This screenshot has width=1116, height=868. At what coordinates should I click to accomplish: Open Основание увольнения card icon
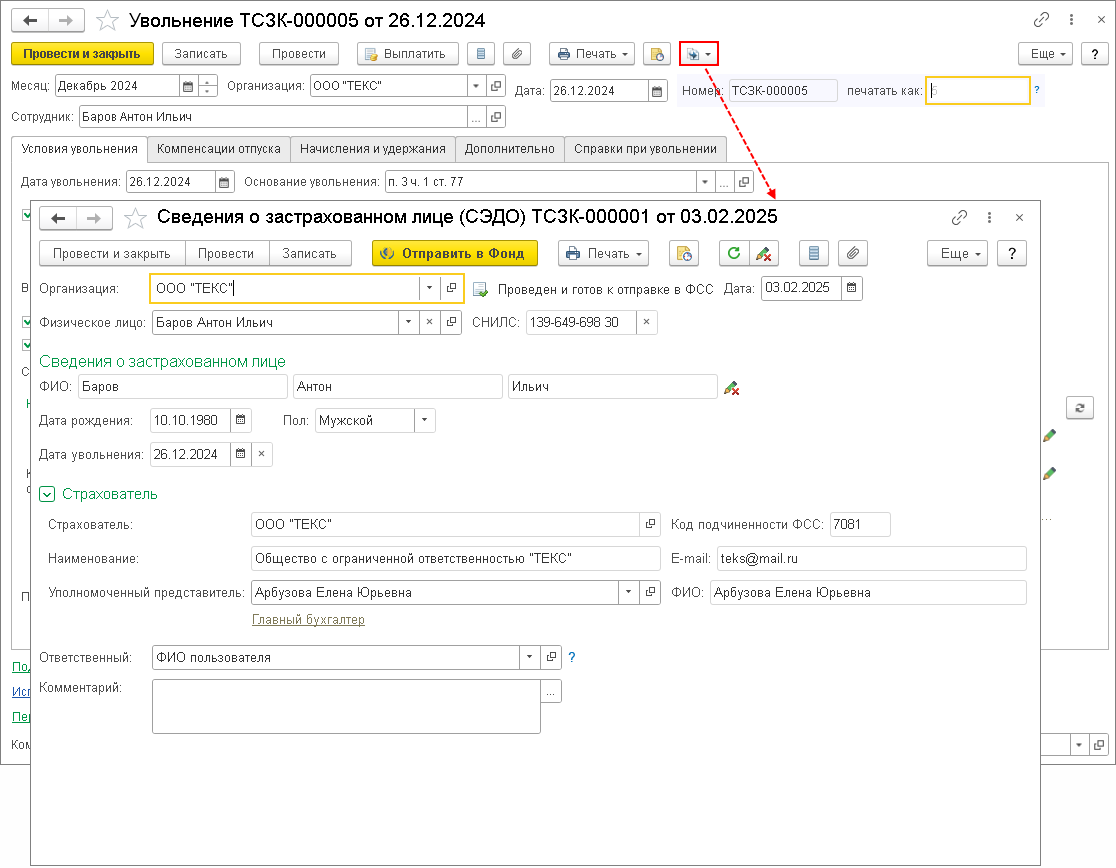click(744, 182)
